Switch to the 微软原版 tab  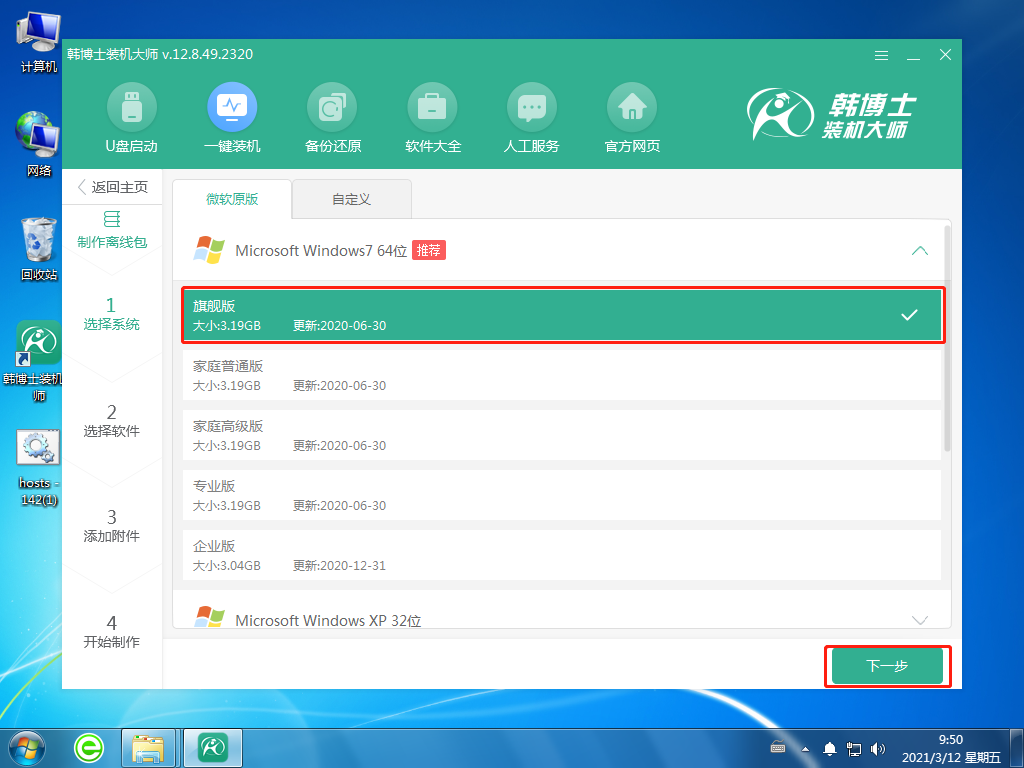tap(232, 199)
